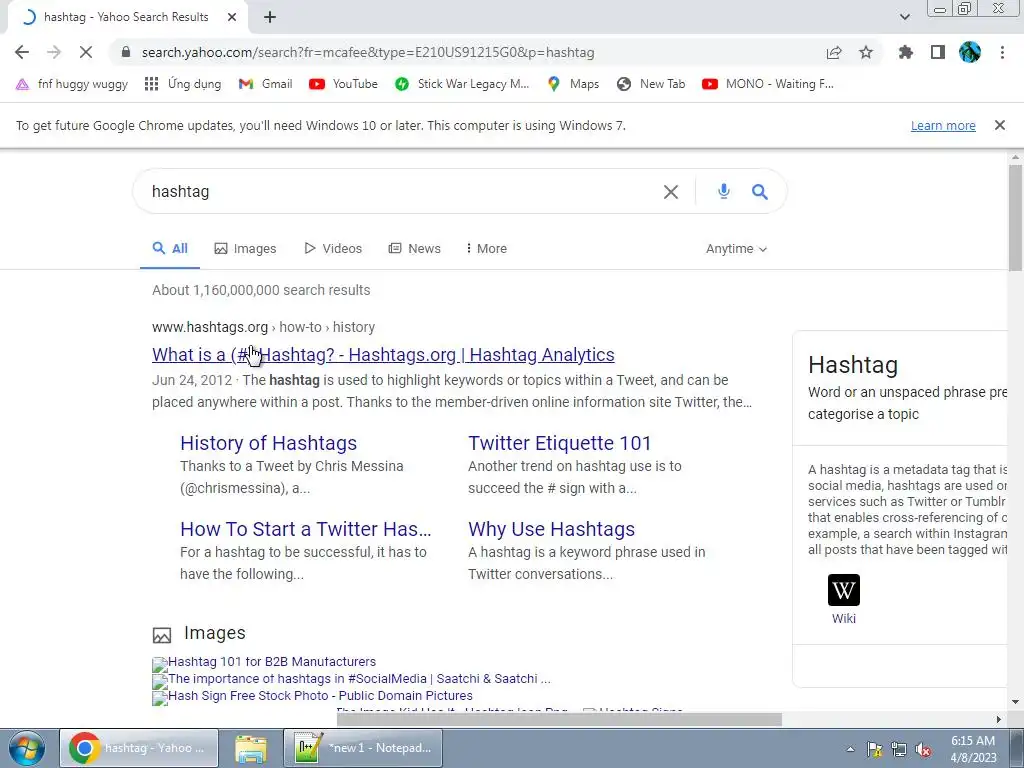
Task: Open the Gmail bookmark
Action: 266,84
